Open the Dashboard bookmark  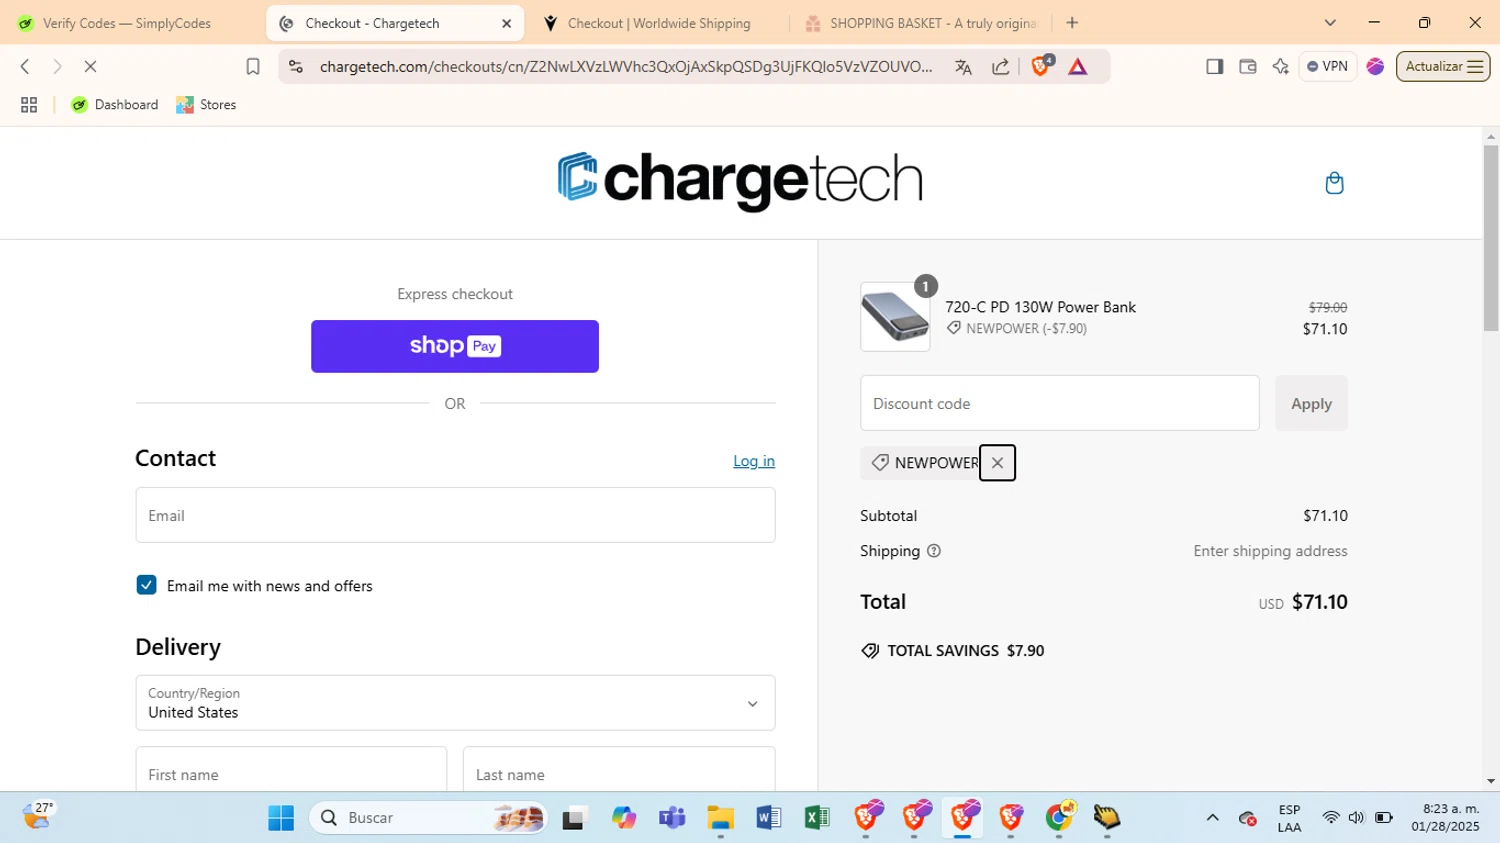[x=114, y=105]
